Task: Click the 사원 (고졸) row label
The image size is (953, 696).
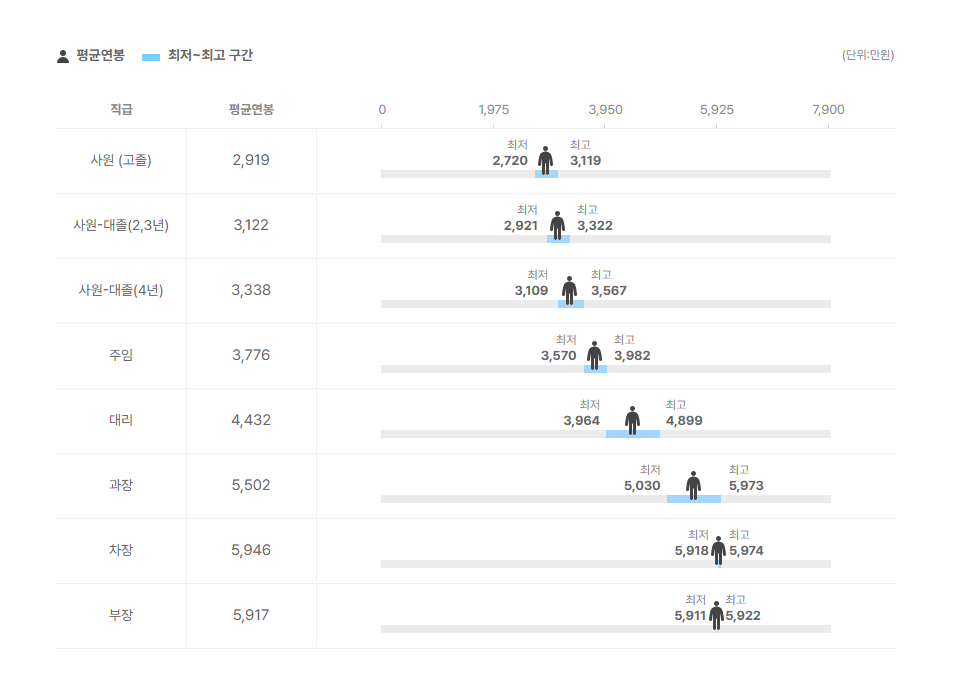Action: coord(121,160)
